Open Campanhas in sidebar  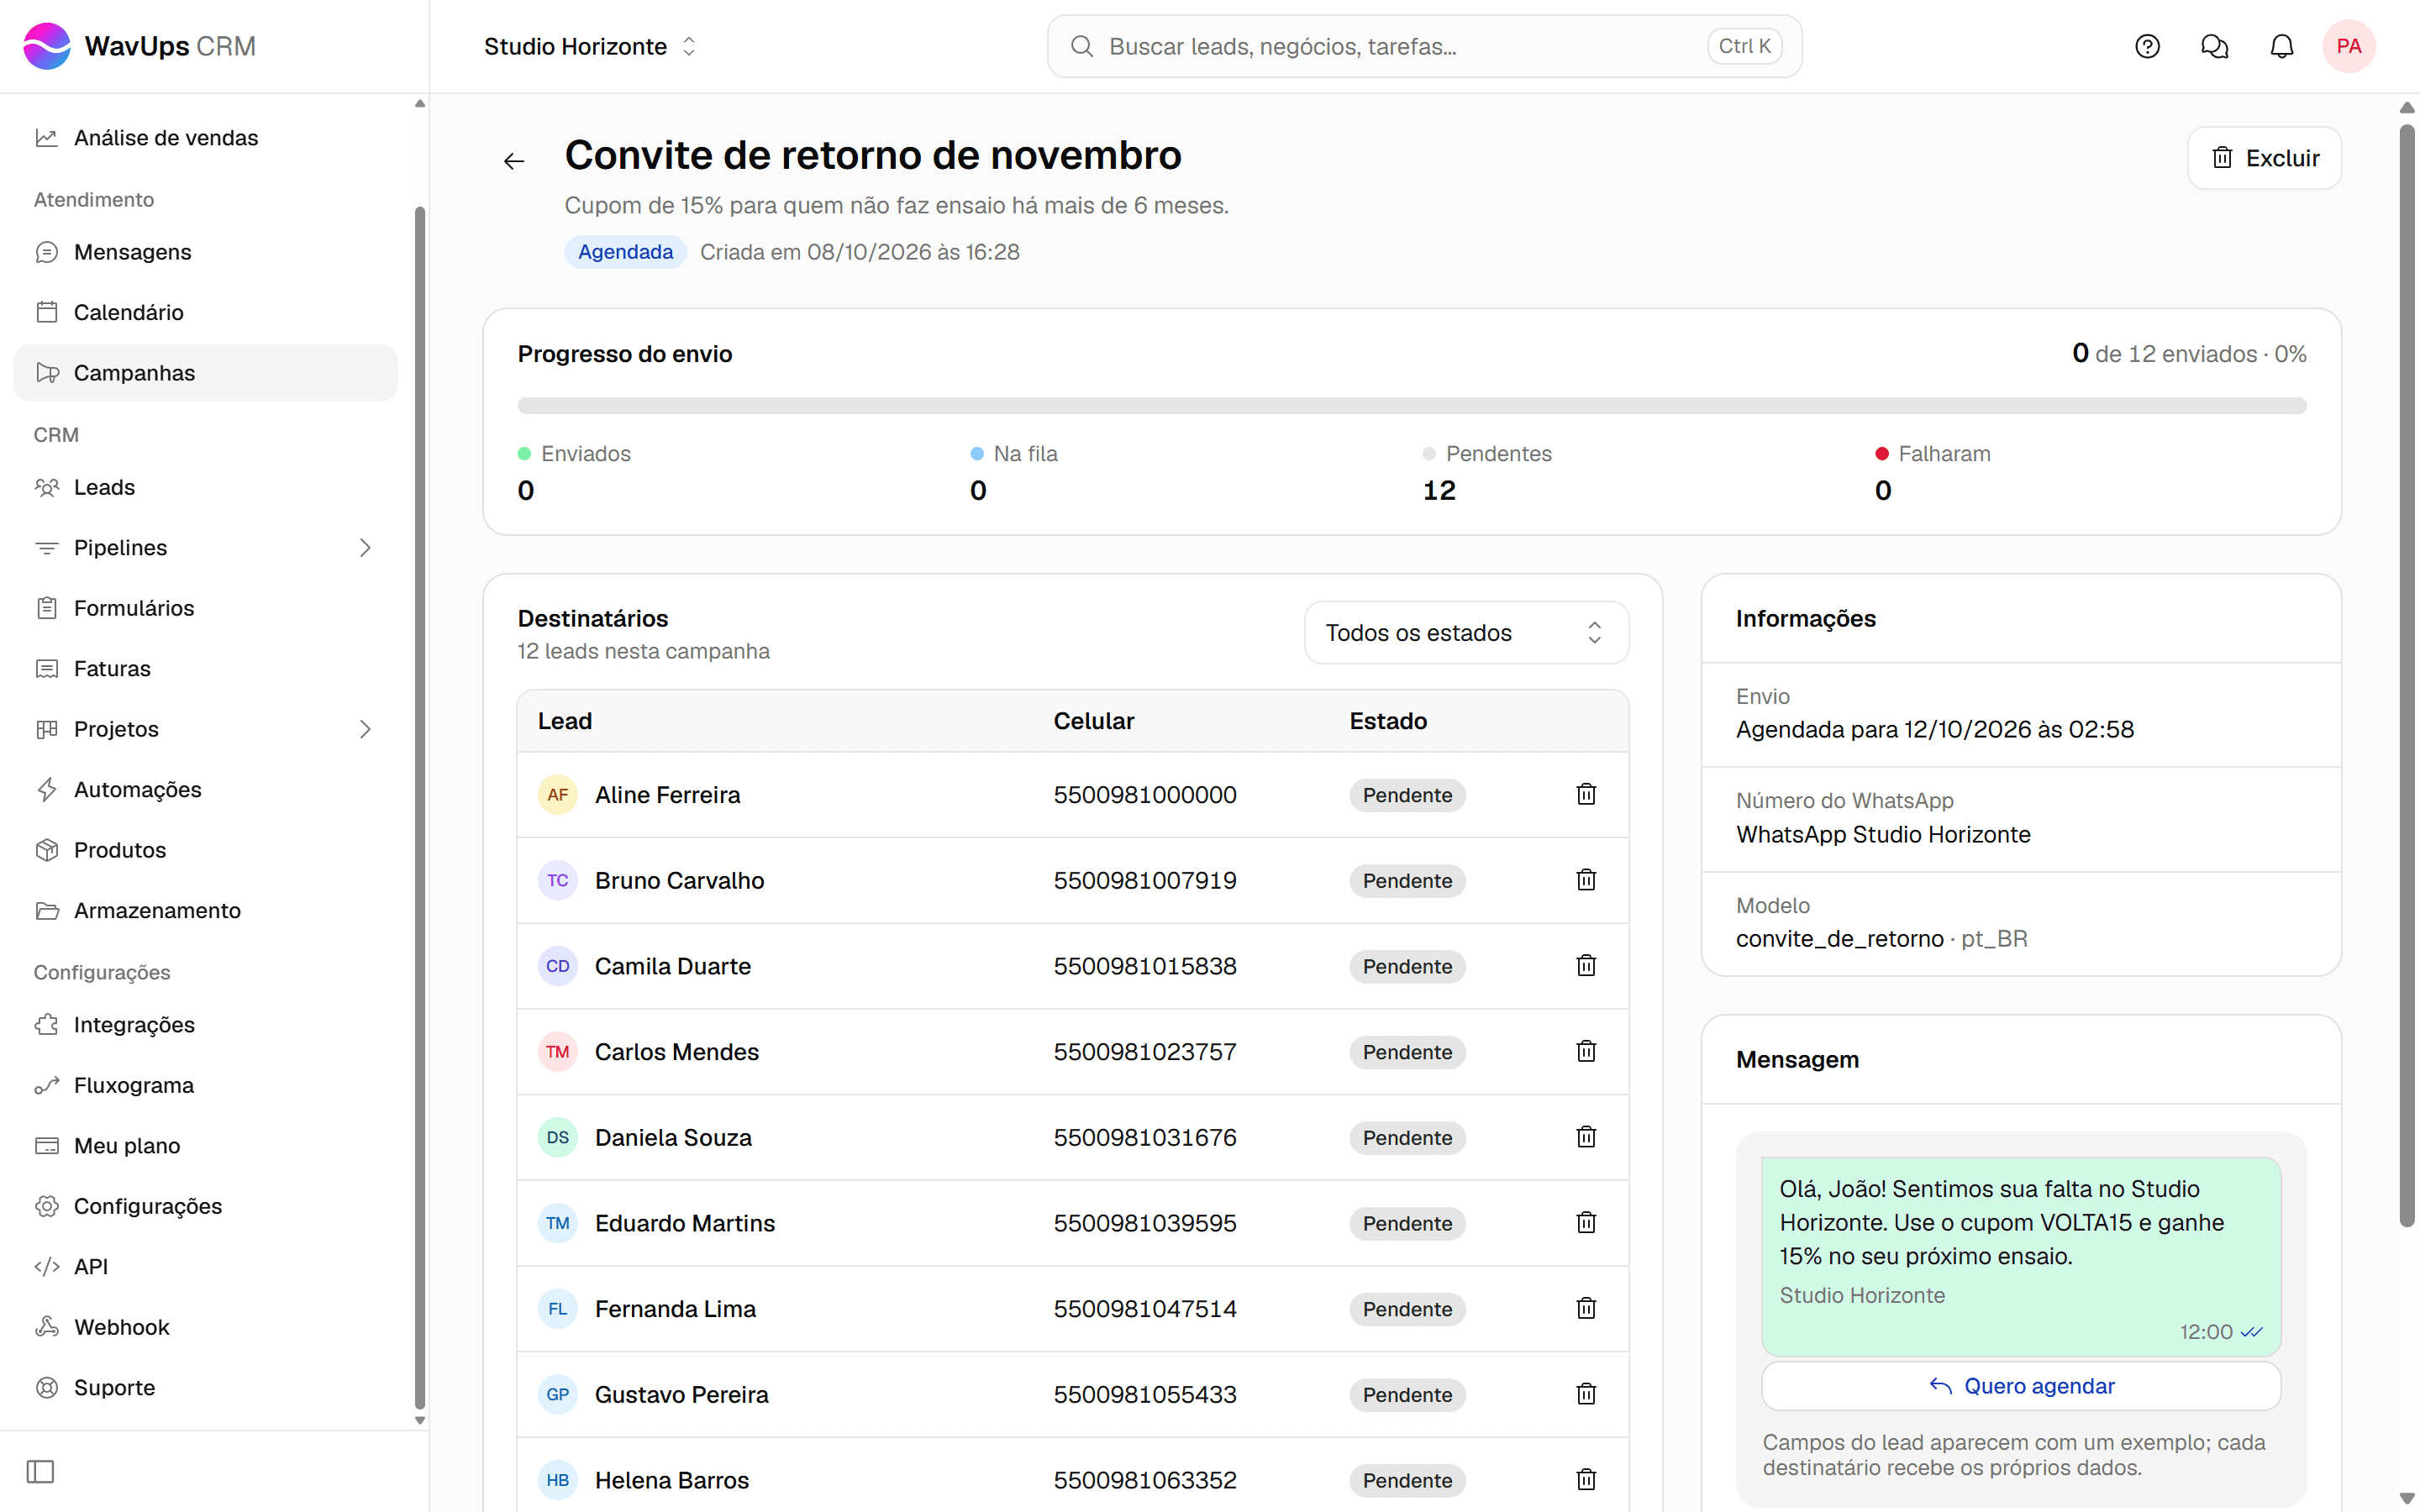click(x=205, y=373)
